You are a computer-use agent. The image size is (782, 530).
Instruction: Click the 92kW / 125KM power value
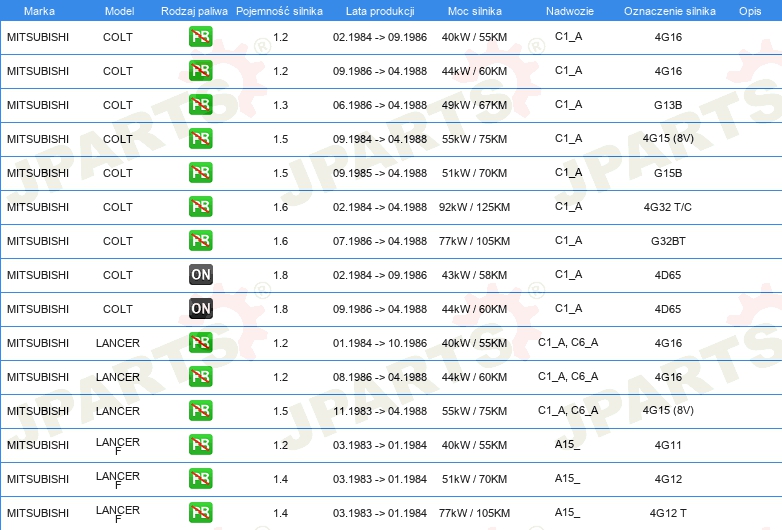(x=474, y=207)
